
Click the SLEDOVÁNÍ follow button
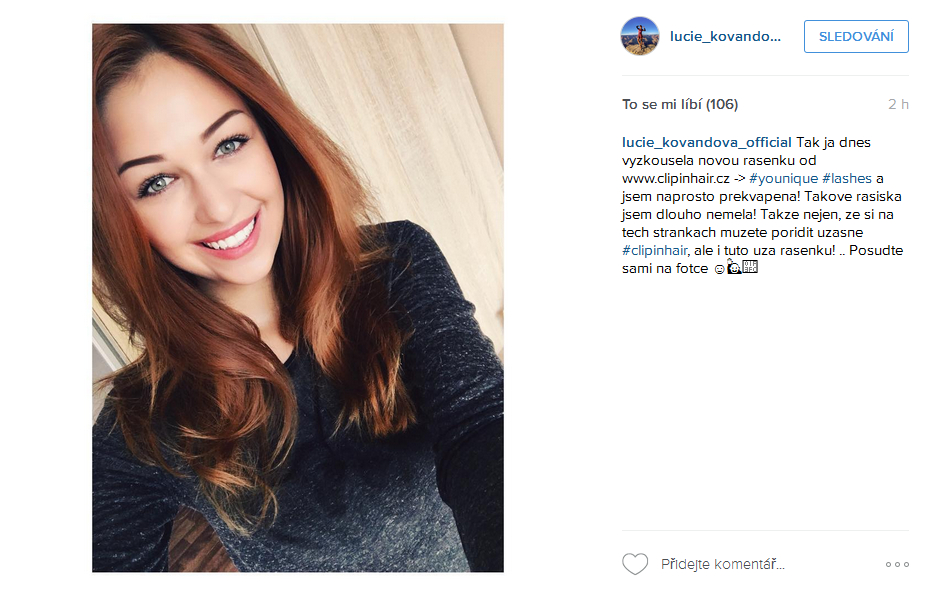[x=856, y=37]
